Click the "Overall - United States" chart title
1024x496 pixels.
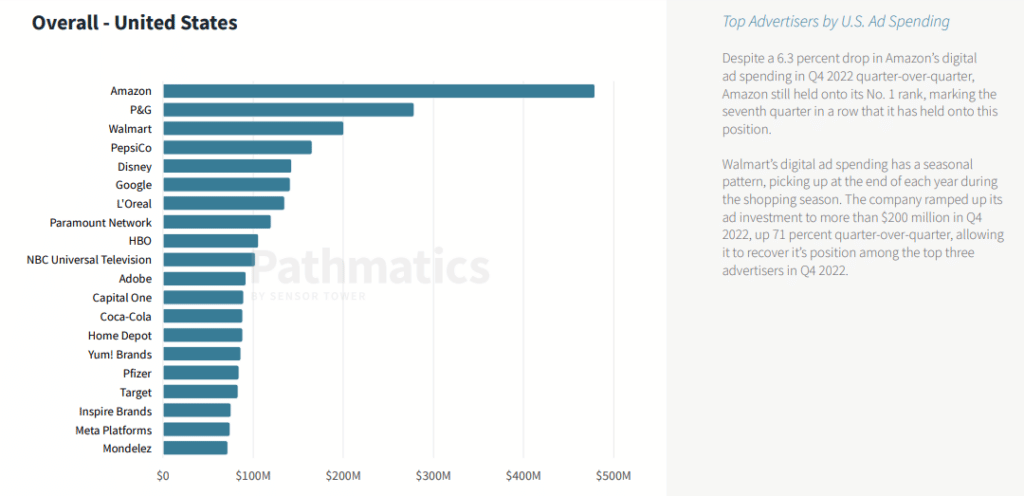pyautogui.click(x=134, y=22)
